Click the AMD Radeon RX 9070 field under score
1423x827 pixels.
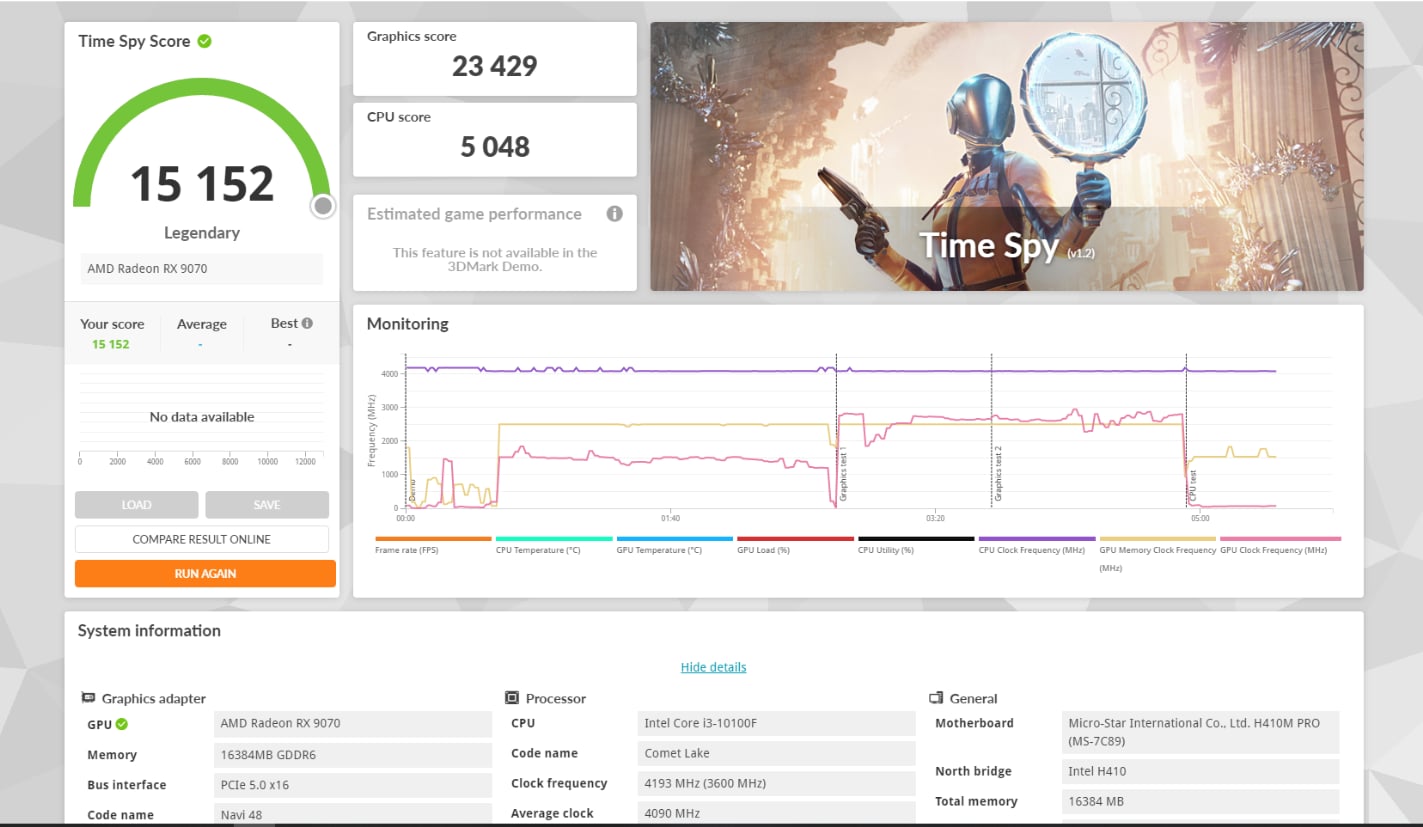[201, 268]
